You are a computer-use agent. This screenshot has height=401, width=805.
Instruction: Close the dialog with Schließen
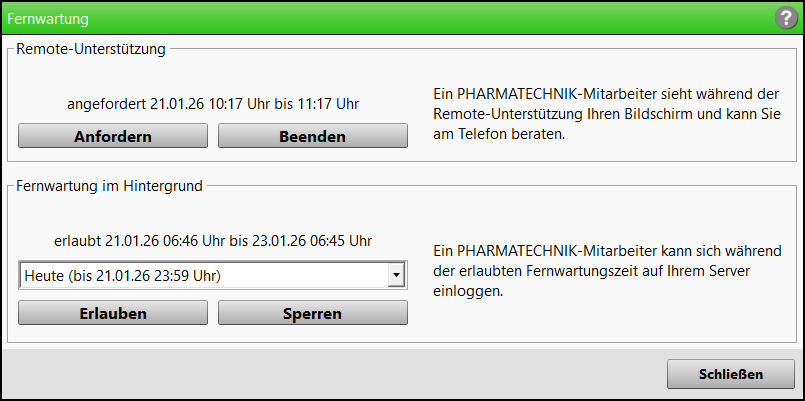[730, 374]
